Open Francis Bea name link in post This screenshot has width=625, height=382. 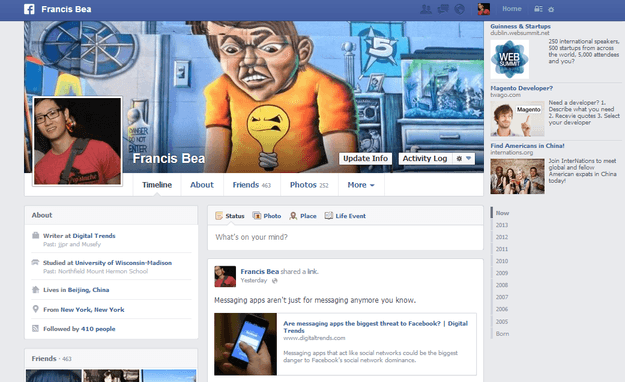pos(259,272)
